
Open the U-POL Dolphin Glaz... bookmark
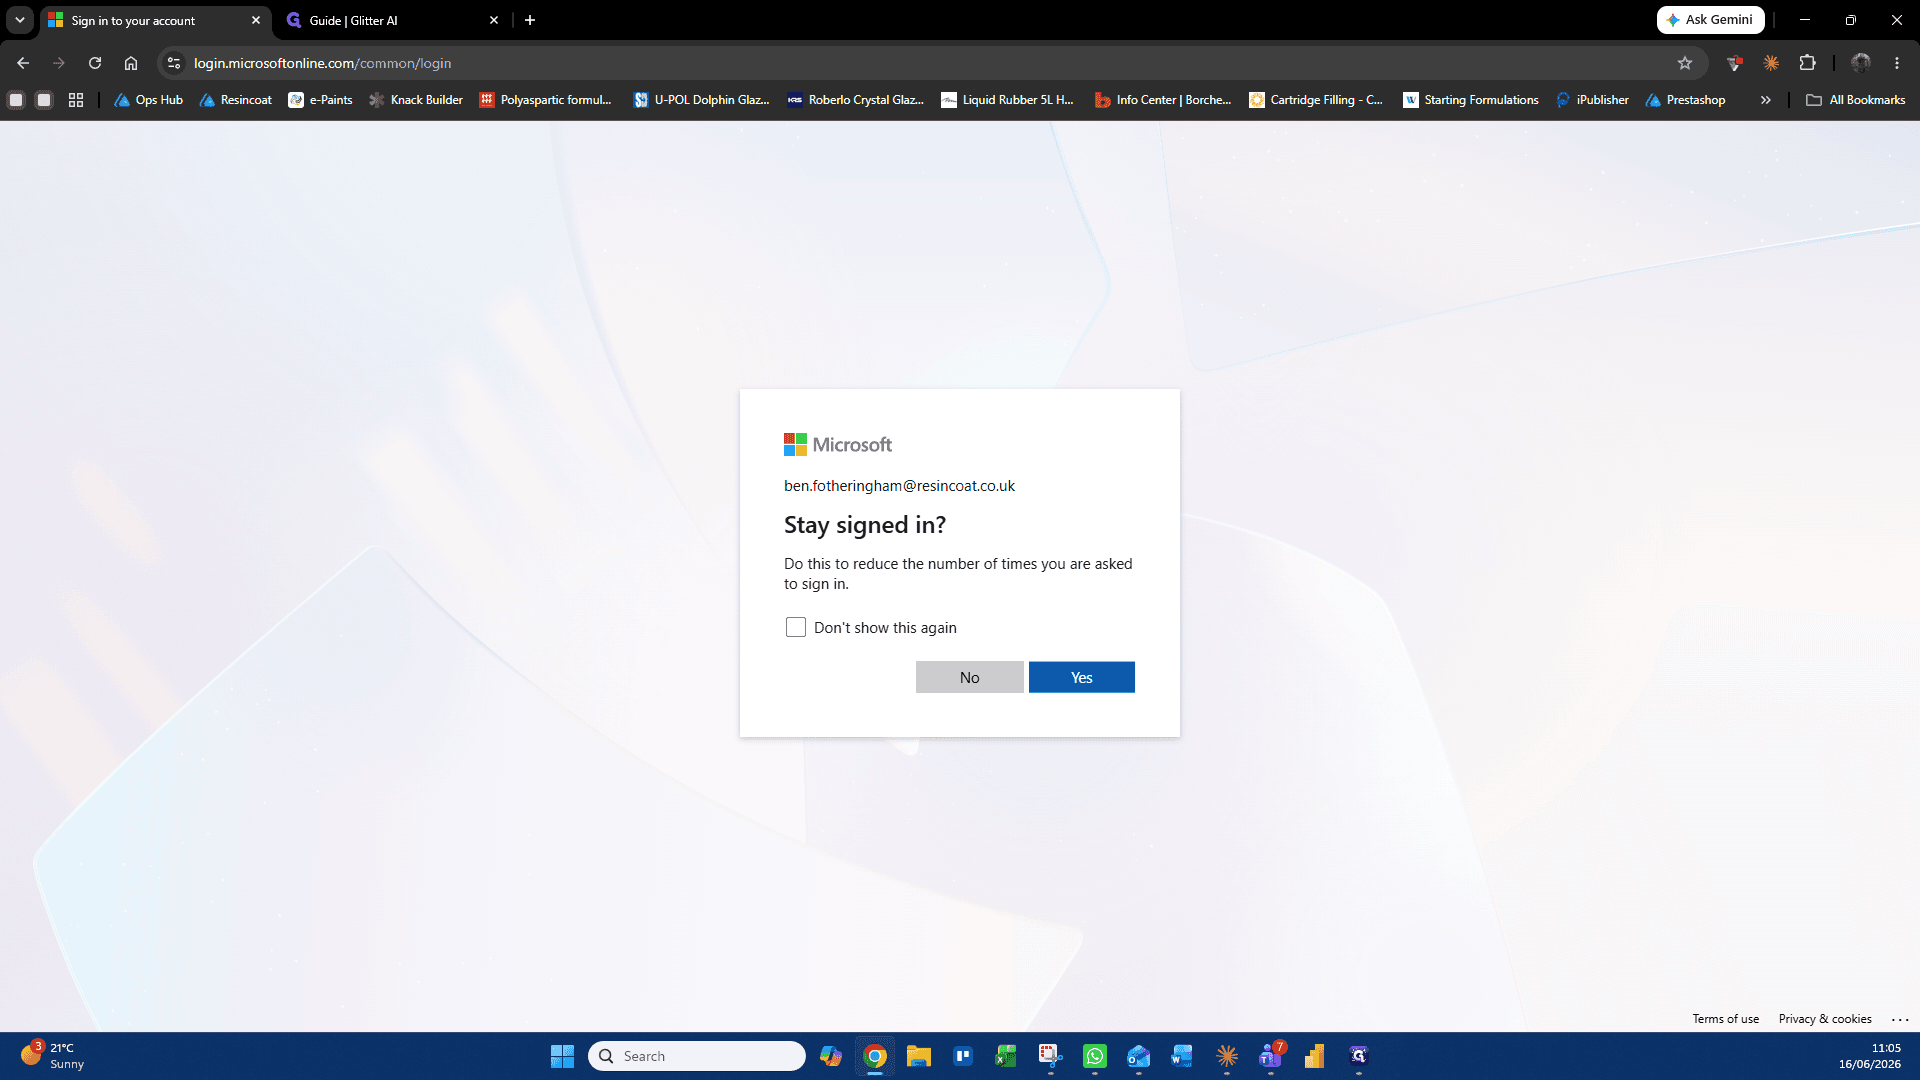click(702, 100)
